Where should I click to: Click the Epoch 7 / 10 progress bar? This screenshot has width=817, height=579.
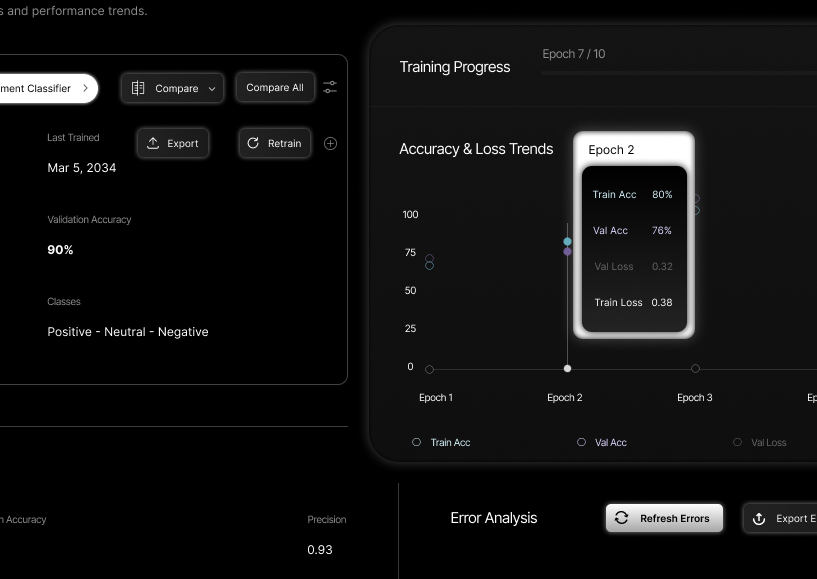point(679,73)
